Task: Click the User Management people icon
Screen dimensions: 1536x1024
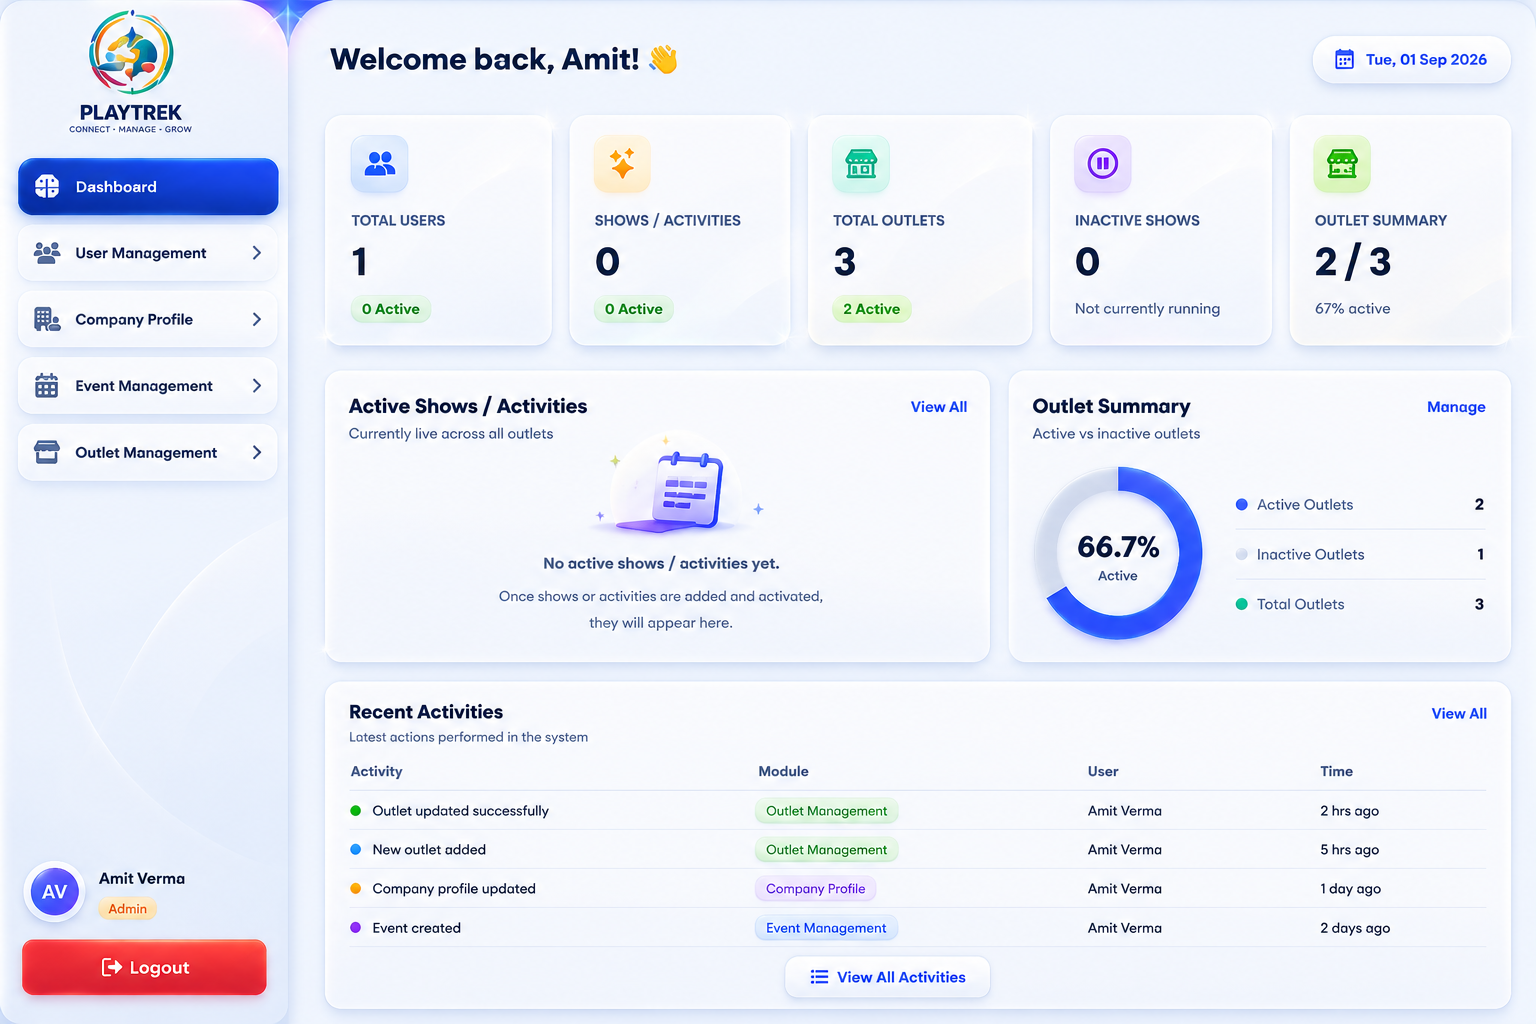Action: pyautogui.click(x=47, y=253)
